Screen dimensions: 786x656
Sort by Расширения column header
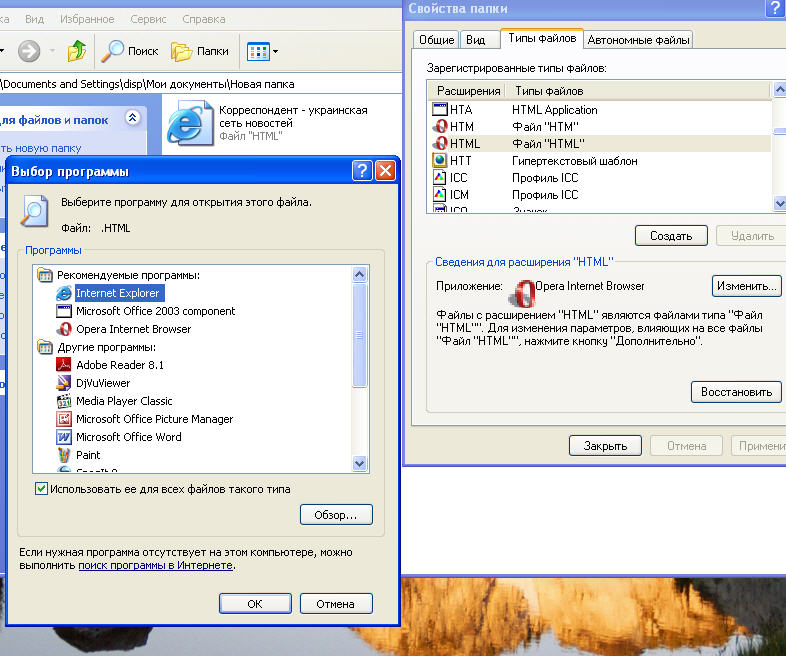point(468,91)
